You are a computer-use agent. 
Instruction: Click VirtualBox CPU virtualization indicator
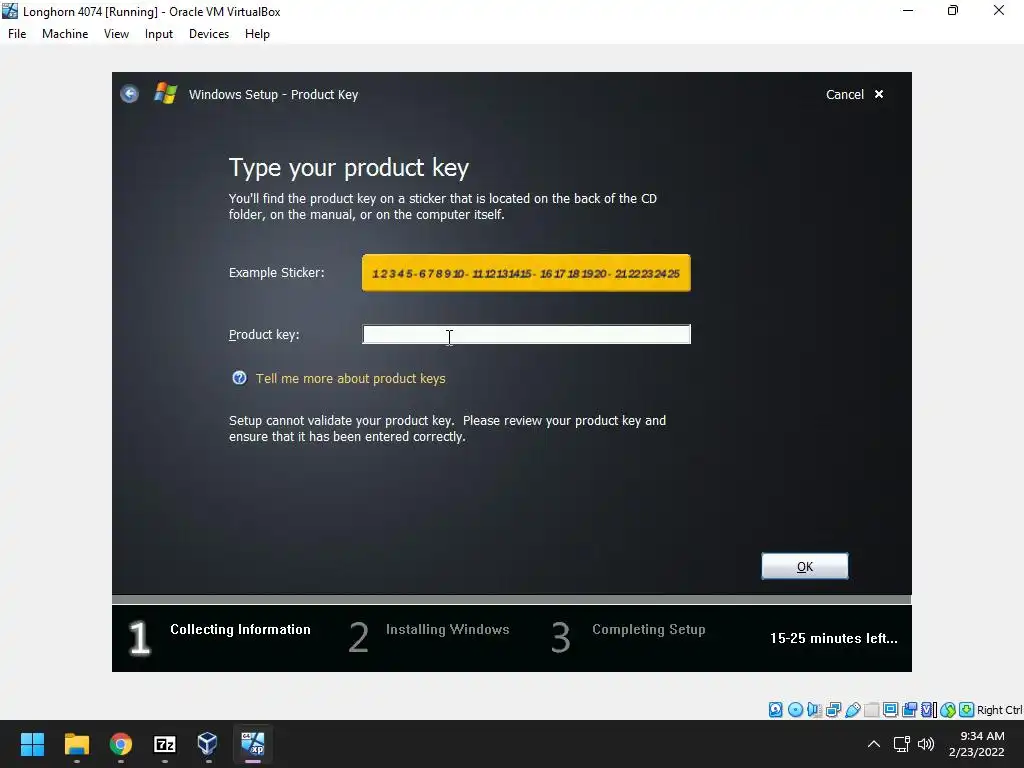click(x=929, y=710)
